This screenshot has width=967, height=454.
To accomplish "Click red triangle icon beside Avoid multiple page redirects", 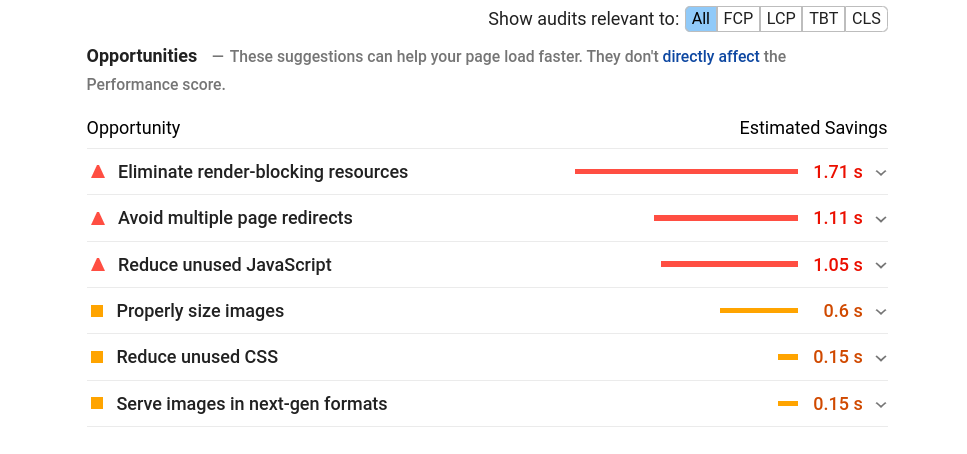I will coord(98,218).
